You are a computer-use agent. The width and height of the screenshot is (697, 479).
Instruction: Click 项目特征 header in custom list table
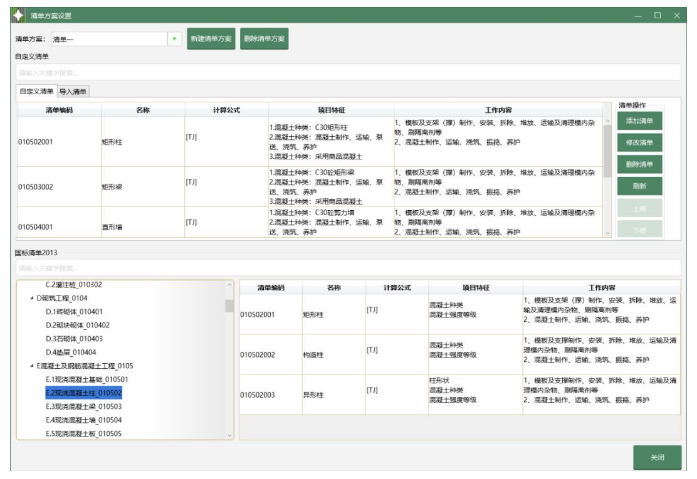click(x=331, y=110)
